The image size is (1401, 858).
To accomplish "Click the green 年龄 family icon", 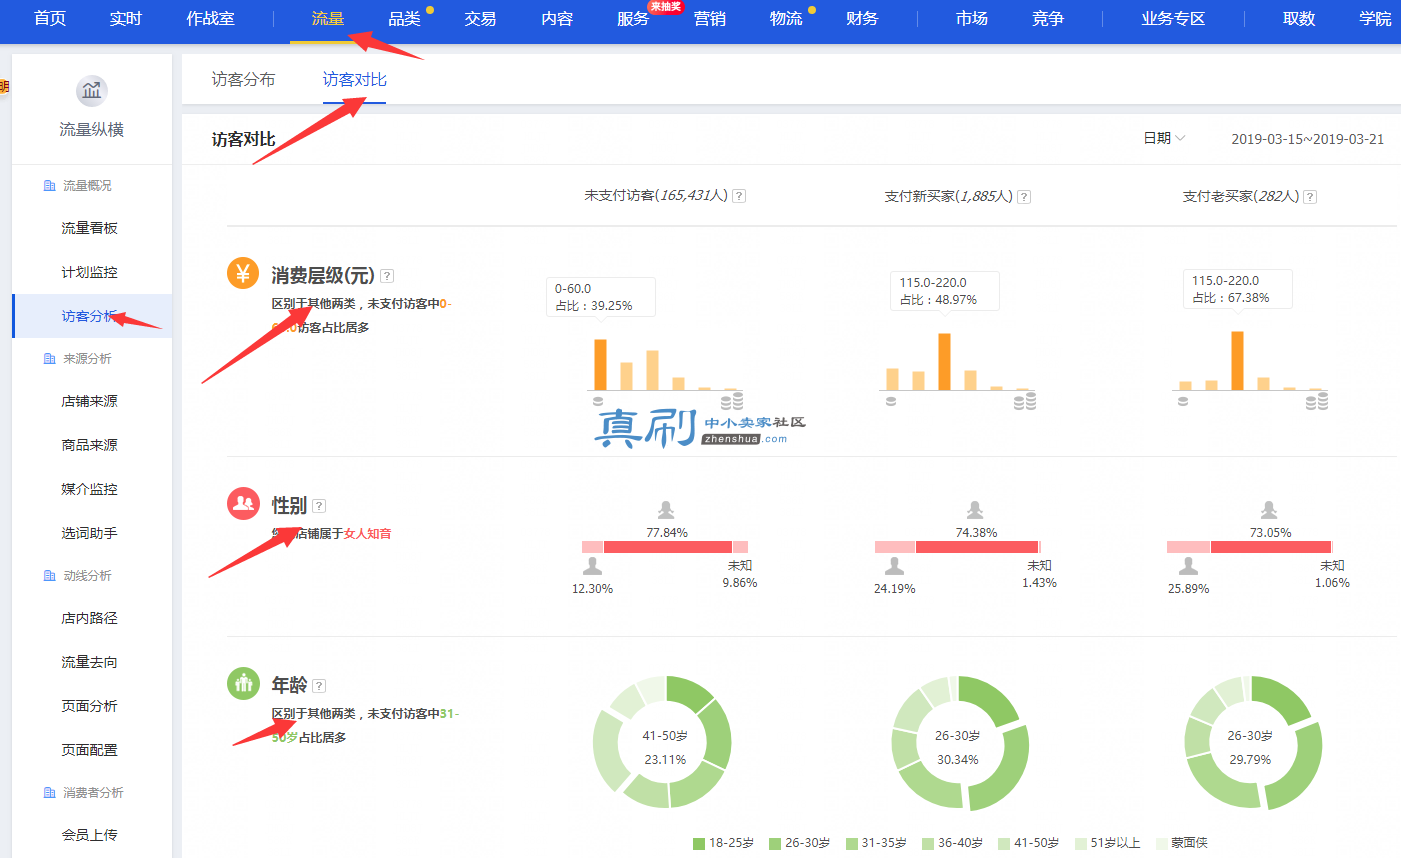I will [243, 683].
